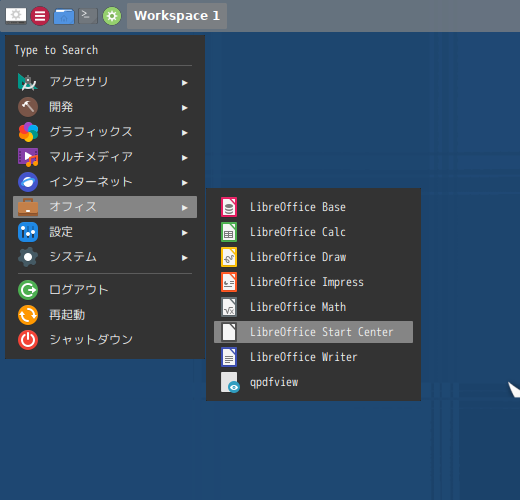Click the LibreOffice Base database icon
The height and width of the screenshot is (500, 520).
coord(229,207)
